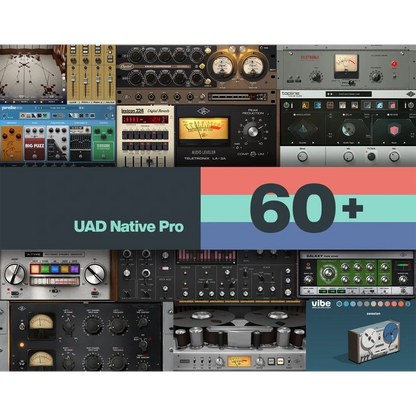Click the Topline reverb cube icon
Viewport: 416px width, 416px height.
394,130
